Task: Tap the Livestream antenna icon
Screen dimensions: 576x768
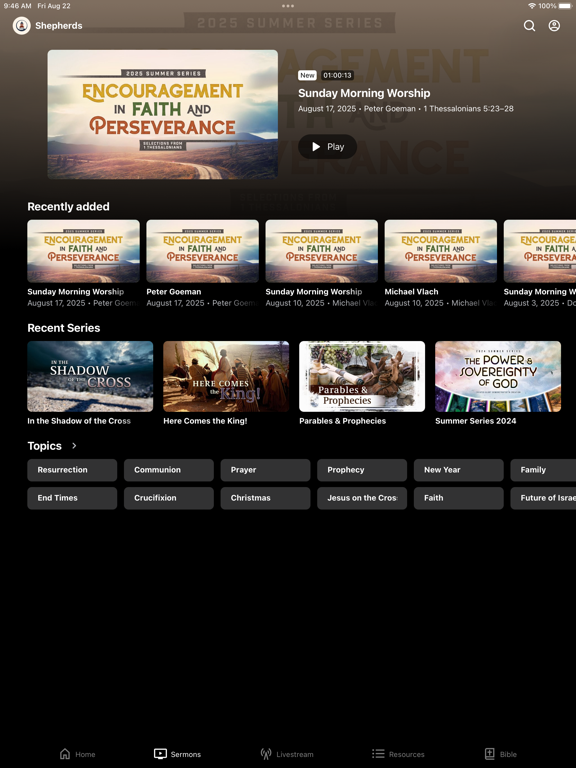Action: (x=266, y=753)
